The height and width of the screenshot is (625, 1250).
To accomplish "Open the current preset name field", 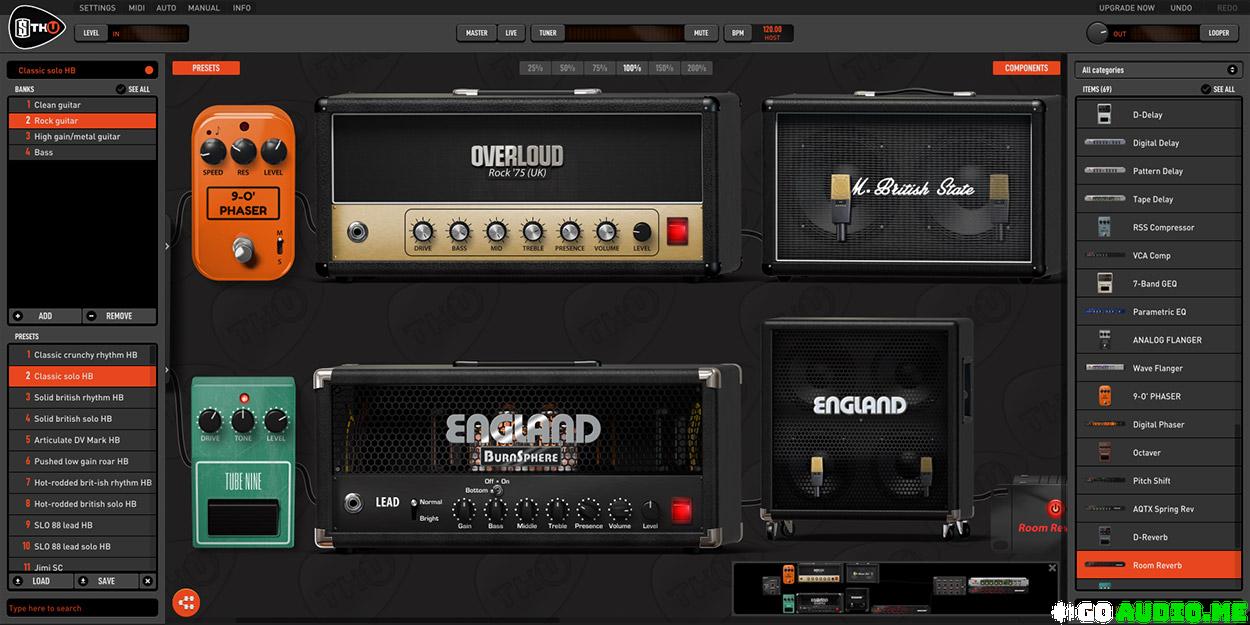I will [82, 70].
